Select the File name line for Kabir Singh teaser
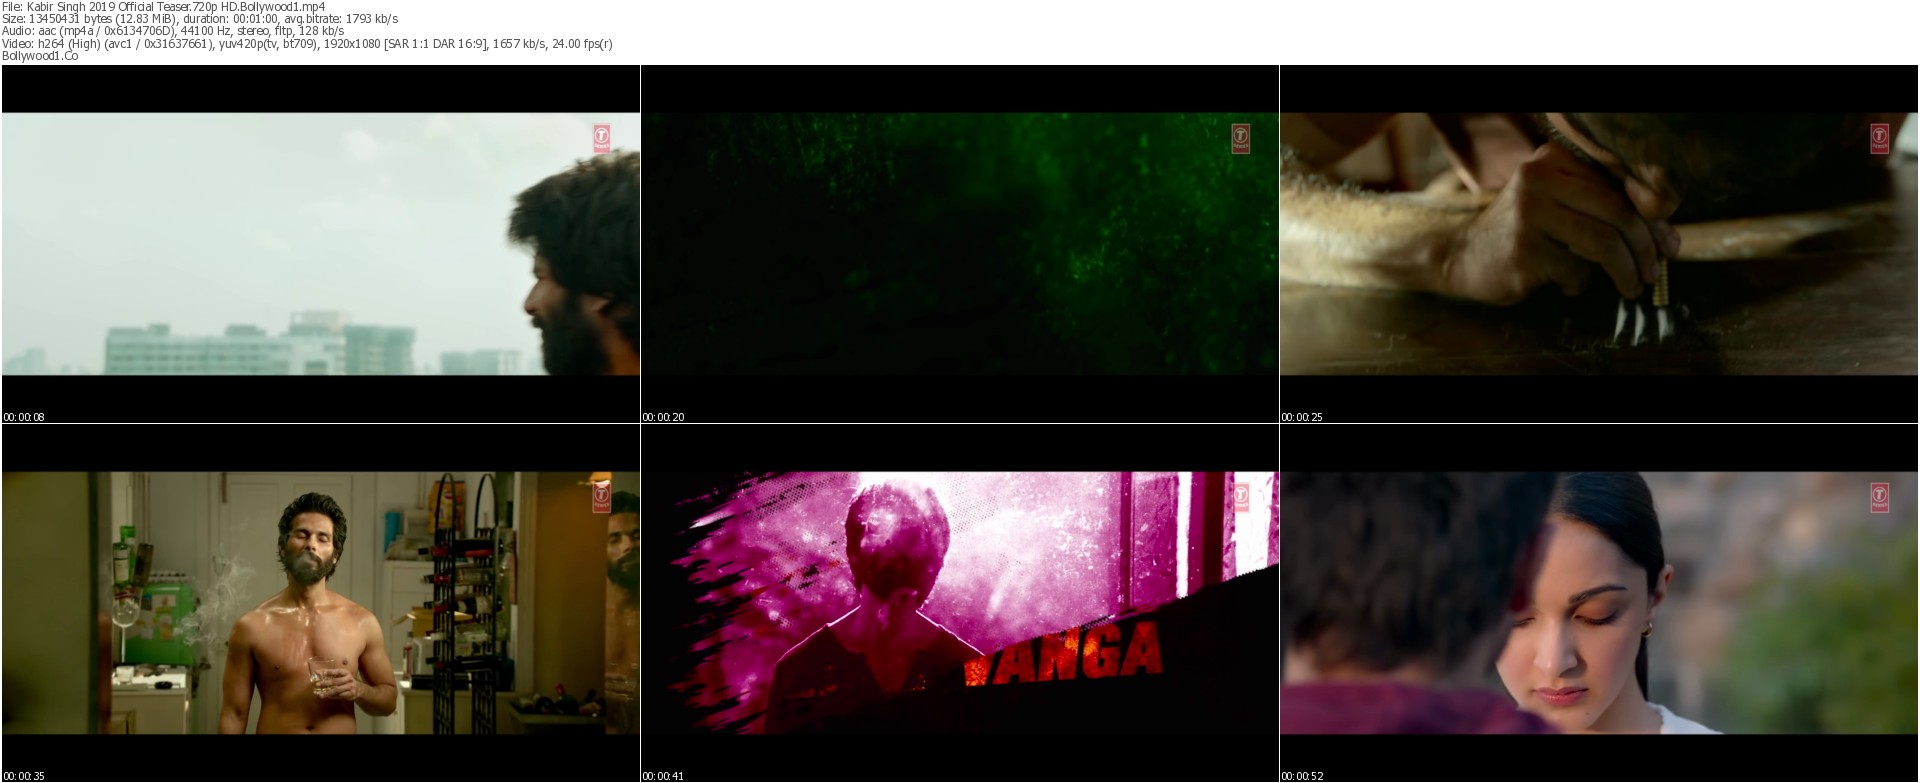 click(x=164, y=7)
